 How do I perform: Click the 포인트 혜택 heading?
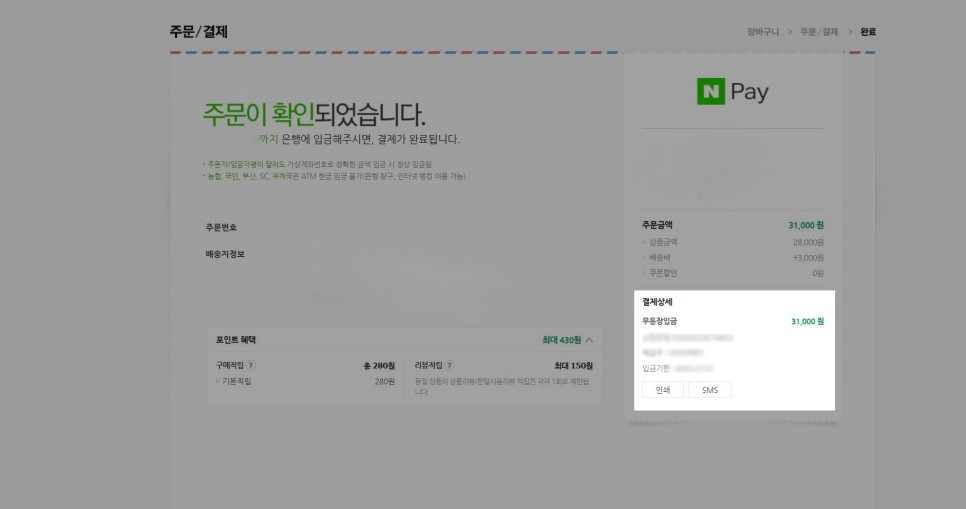(235, 340)
